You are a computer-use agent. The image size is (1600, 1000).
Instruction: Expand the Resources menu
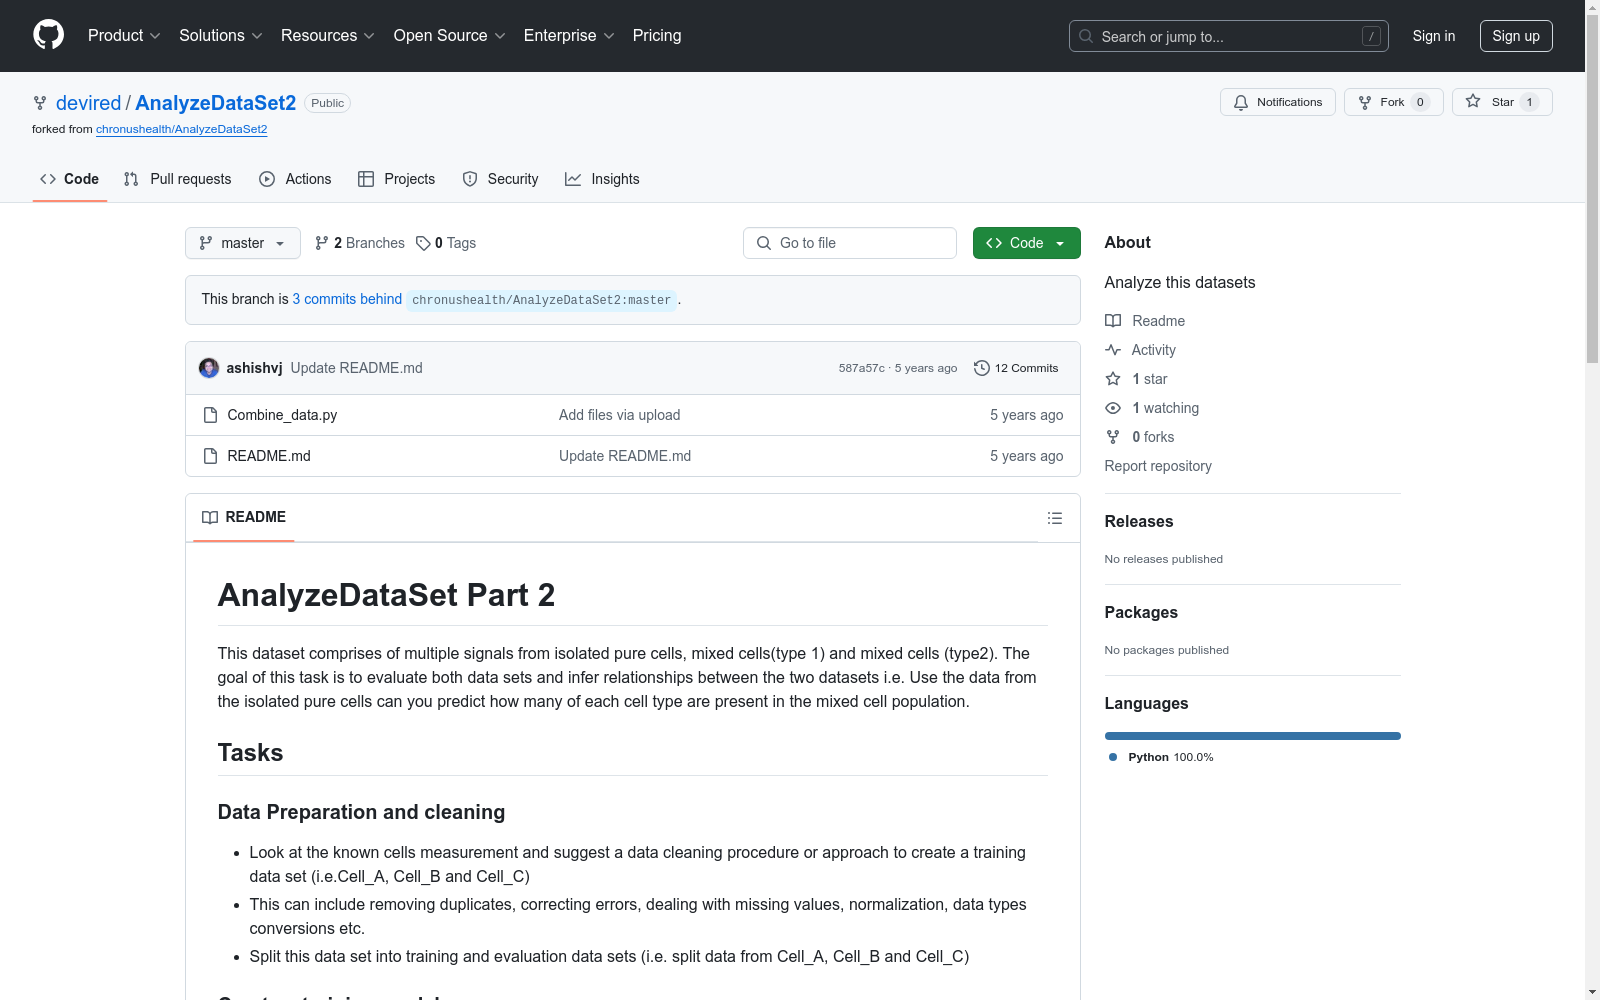click(x=328, y=35)
